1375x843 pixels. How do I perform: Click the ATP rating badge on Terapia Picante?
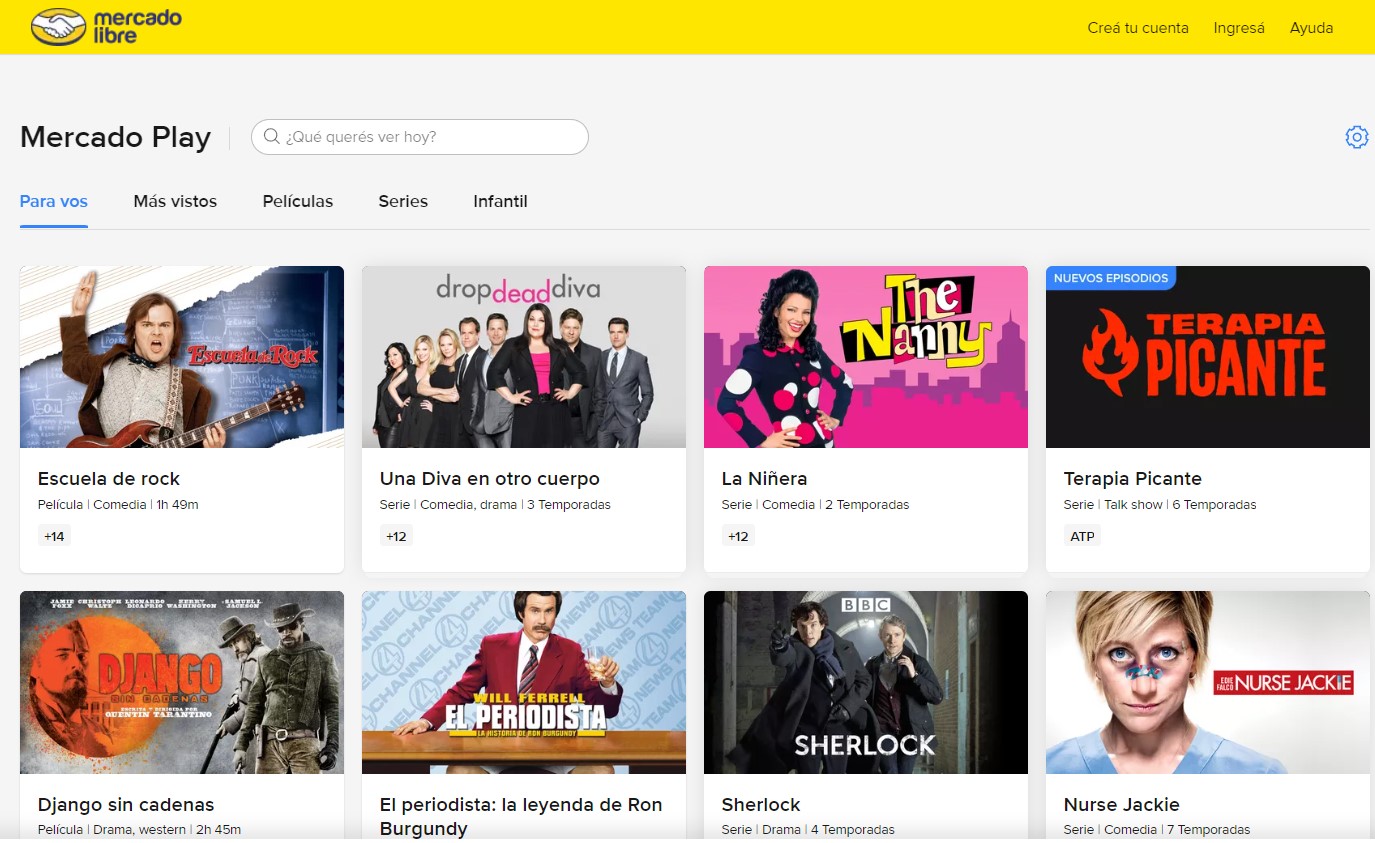coord(1083,537)
